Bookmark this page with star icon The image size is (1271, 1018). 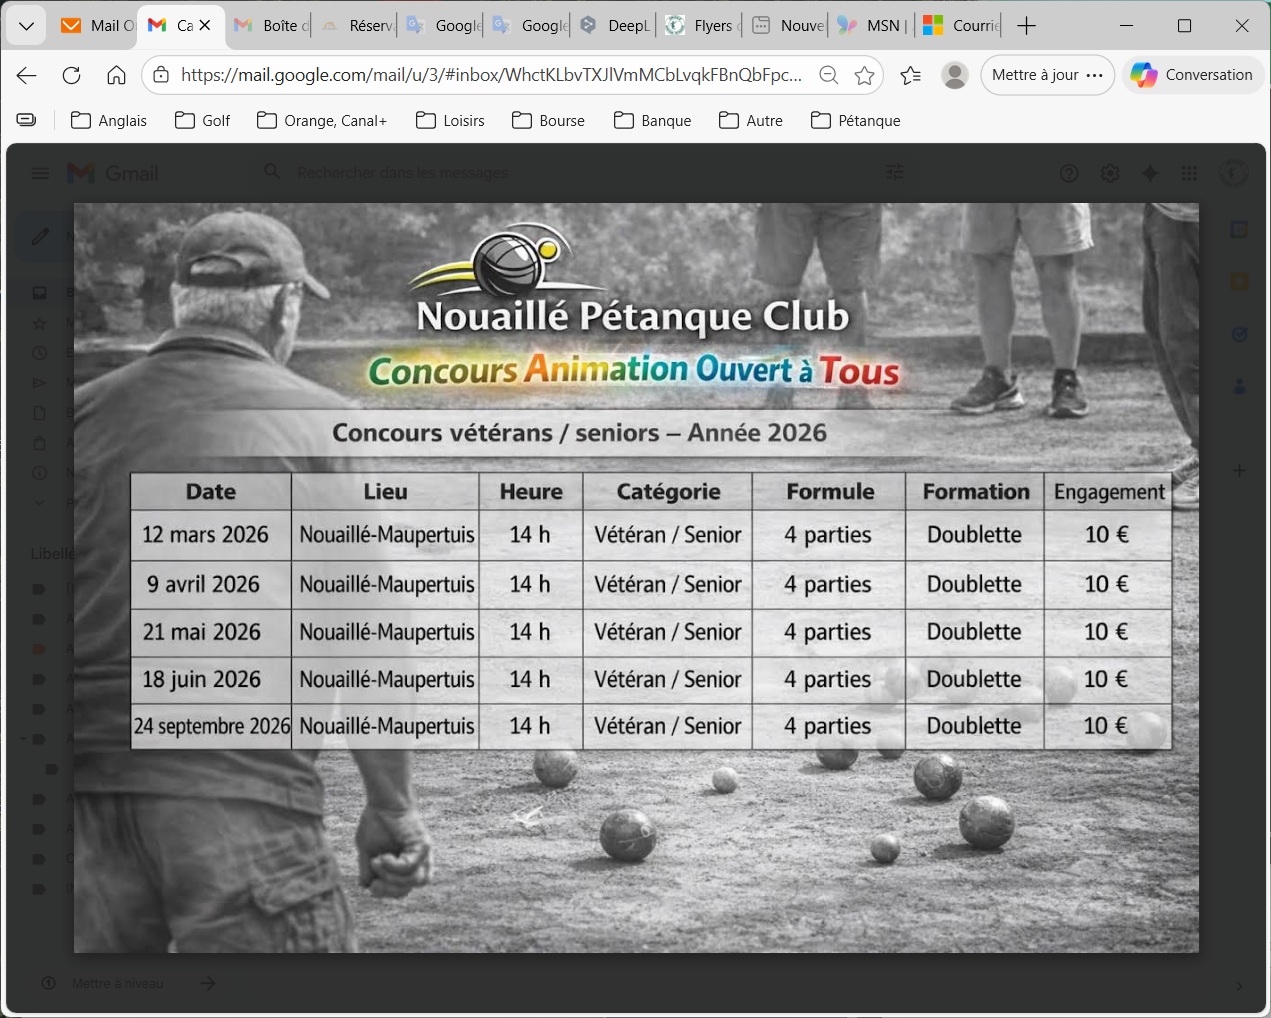[x=864, y=75]
